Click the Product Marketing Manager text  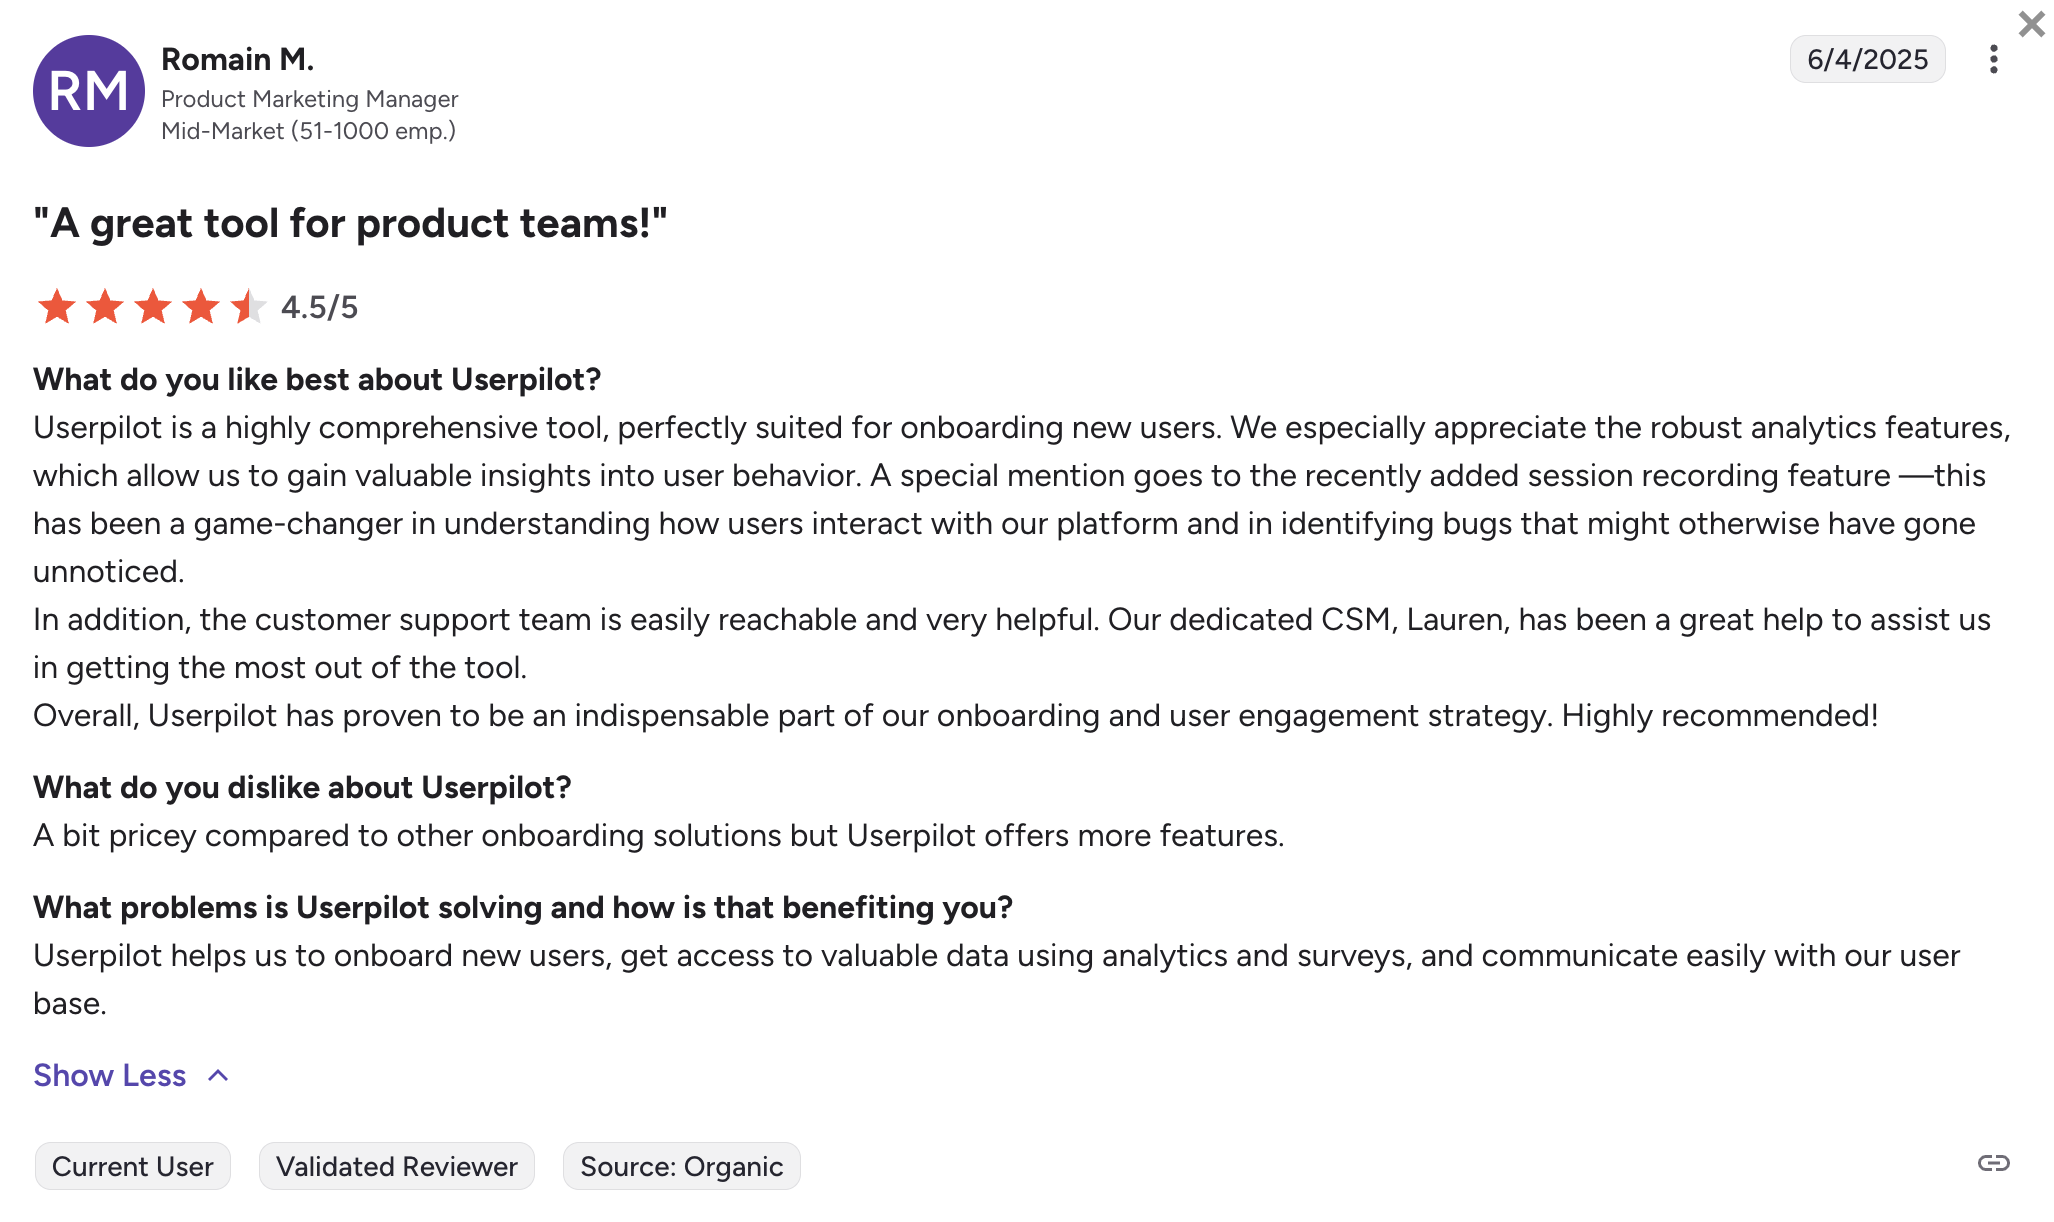click(x=310, y=99)
